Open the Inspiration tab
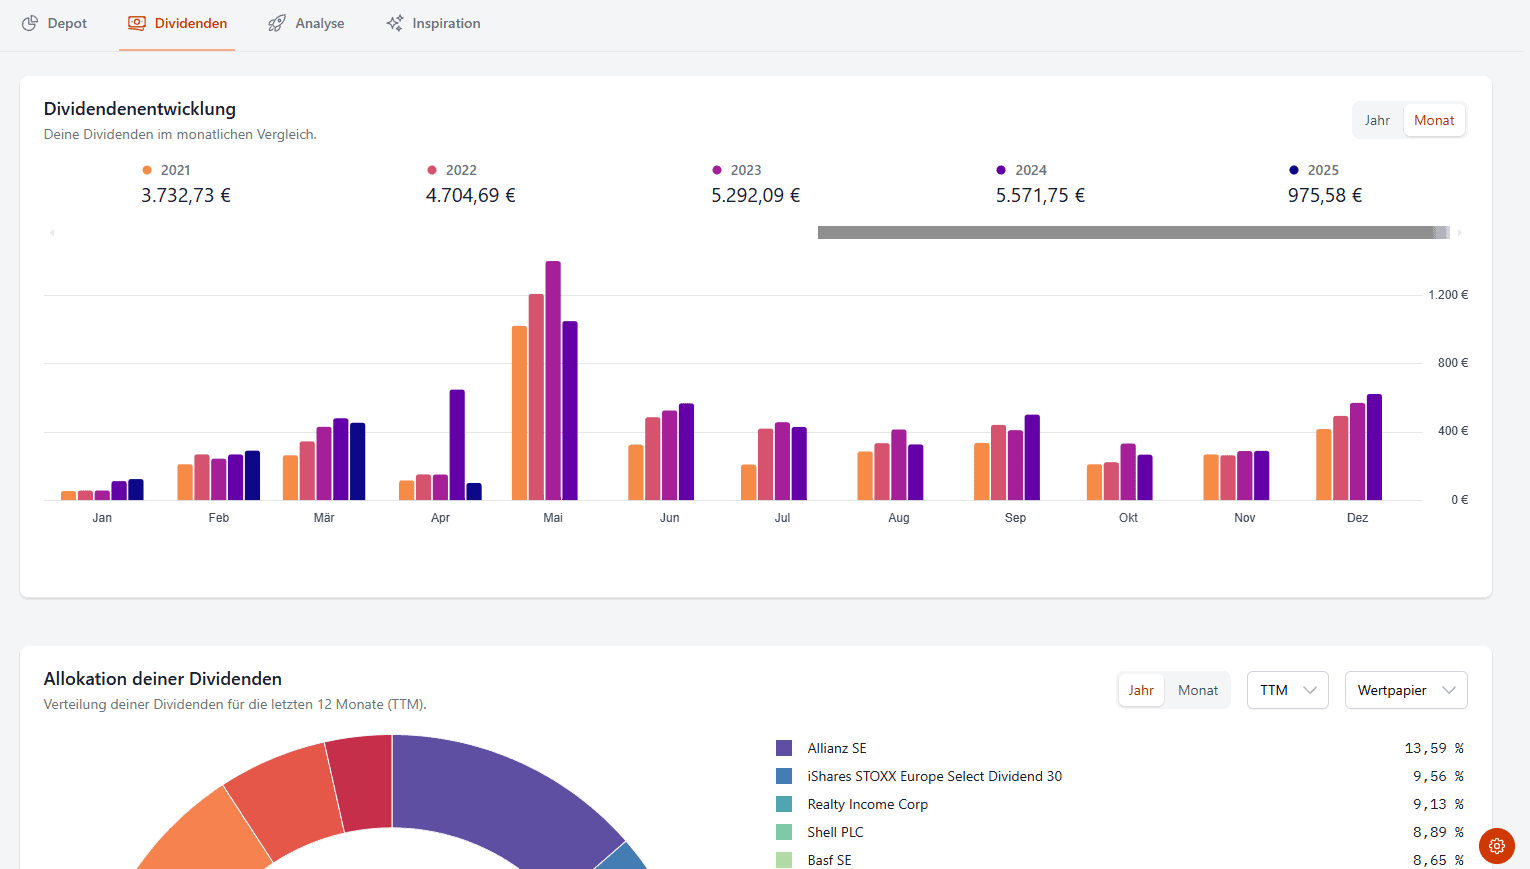Viewport: 1530px width, 869px height. pos(433,23)
